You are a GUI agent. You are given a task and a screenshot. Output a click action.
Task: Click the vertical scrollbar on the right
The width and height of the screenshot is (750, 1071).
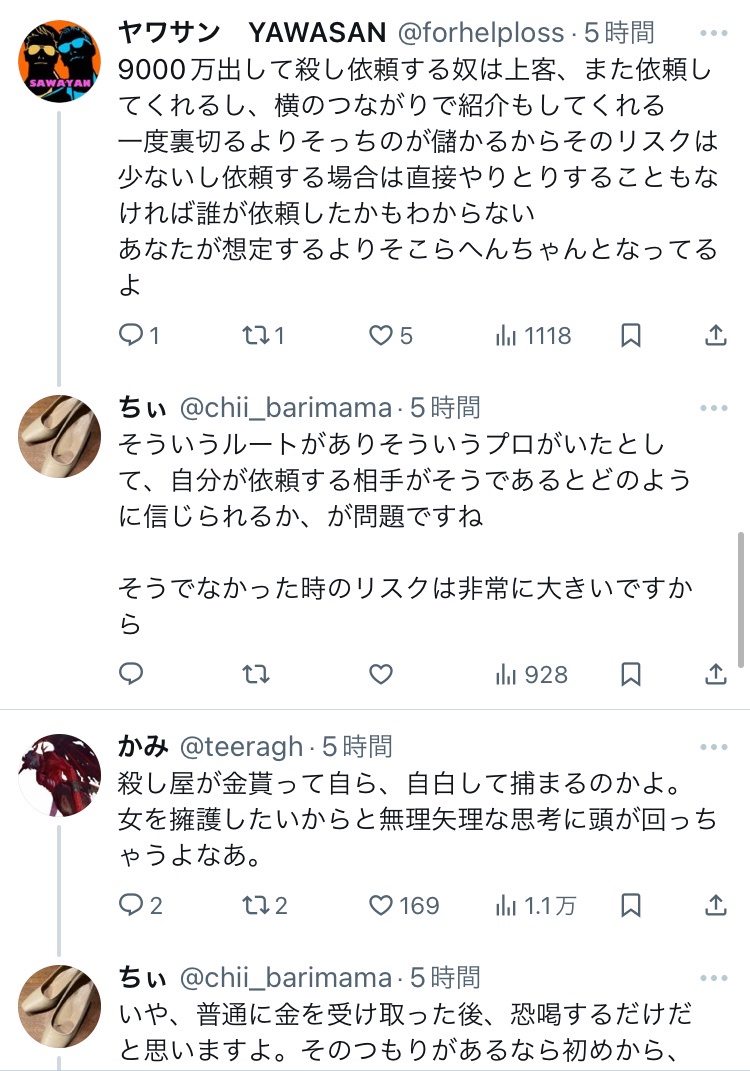pyautogui.click(x=740, y=600)
